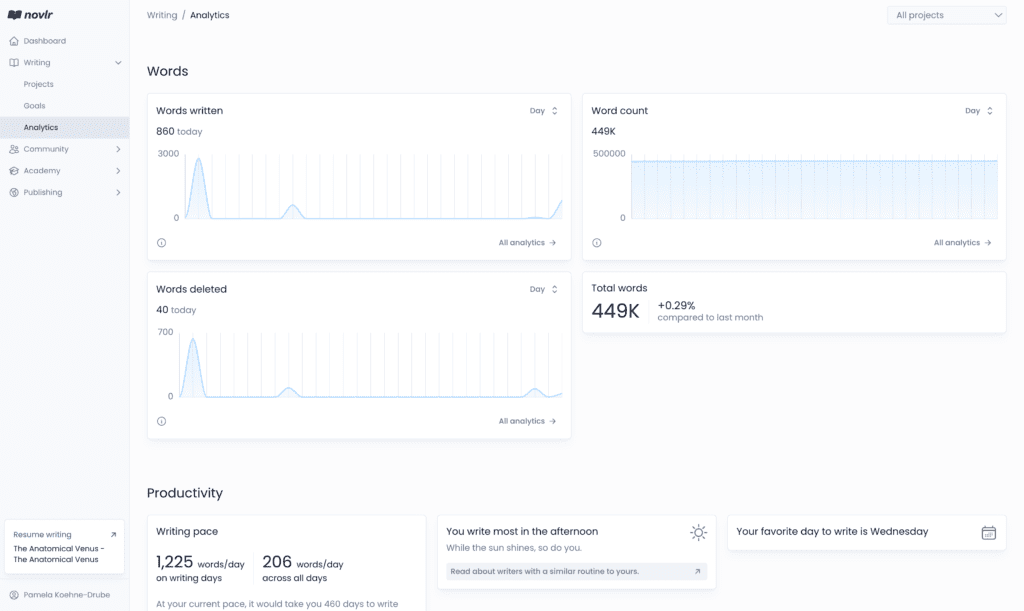Click the Words written line chart

click(374, 187)
